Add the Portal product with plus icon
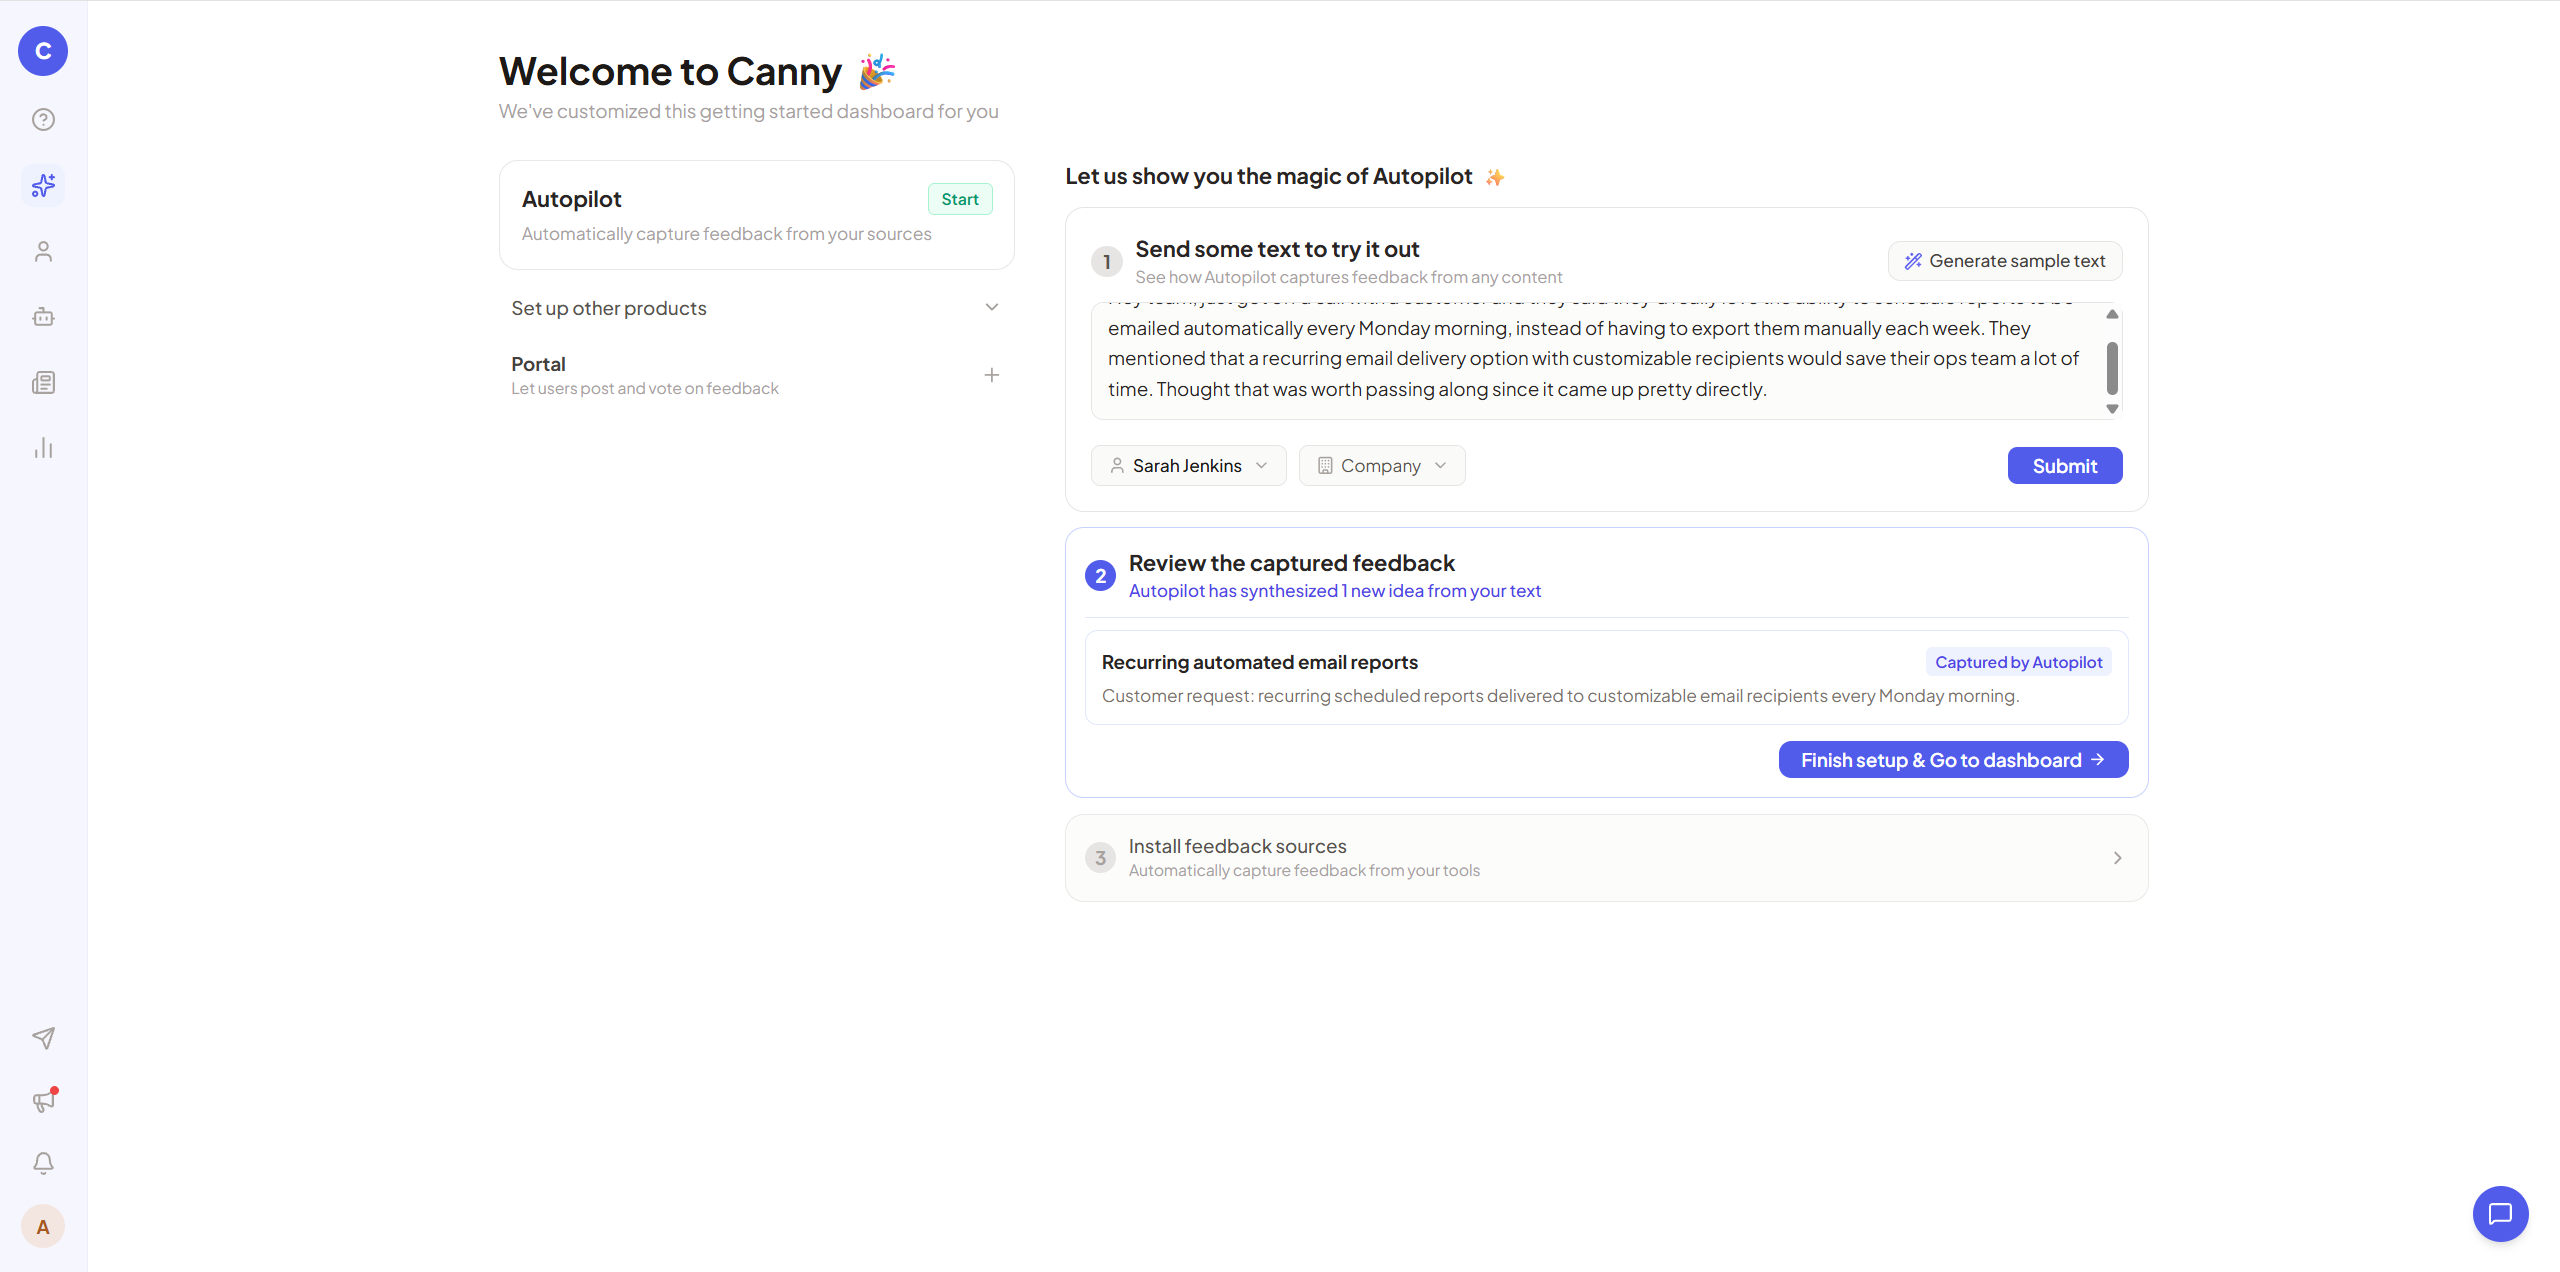 (992, 375)
